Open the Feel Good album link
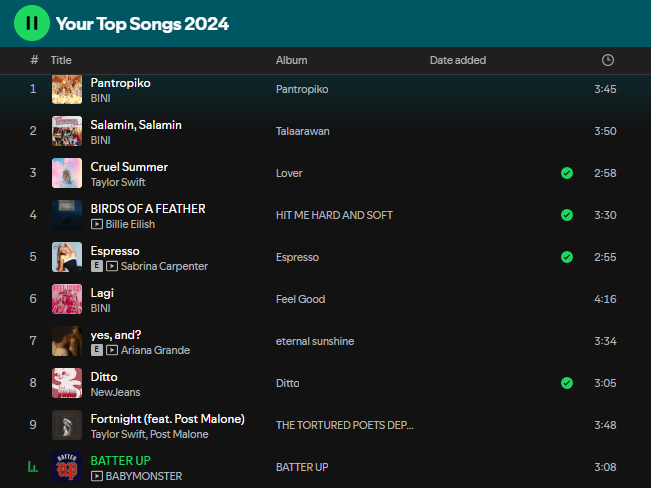 pyautogui.click(x=300, y=299)
